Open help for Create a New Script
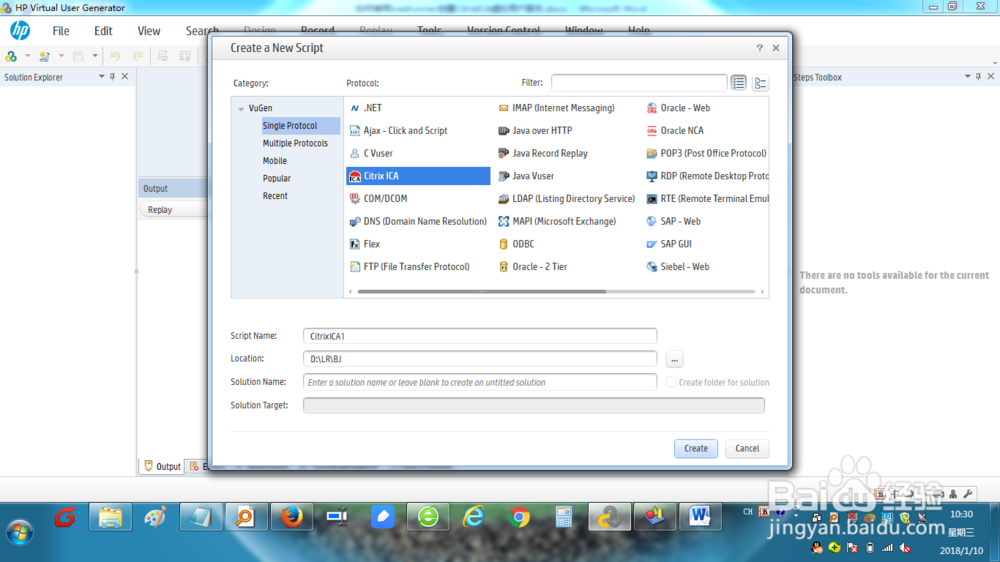 click(760, 48)
